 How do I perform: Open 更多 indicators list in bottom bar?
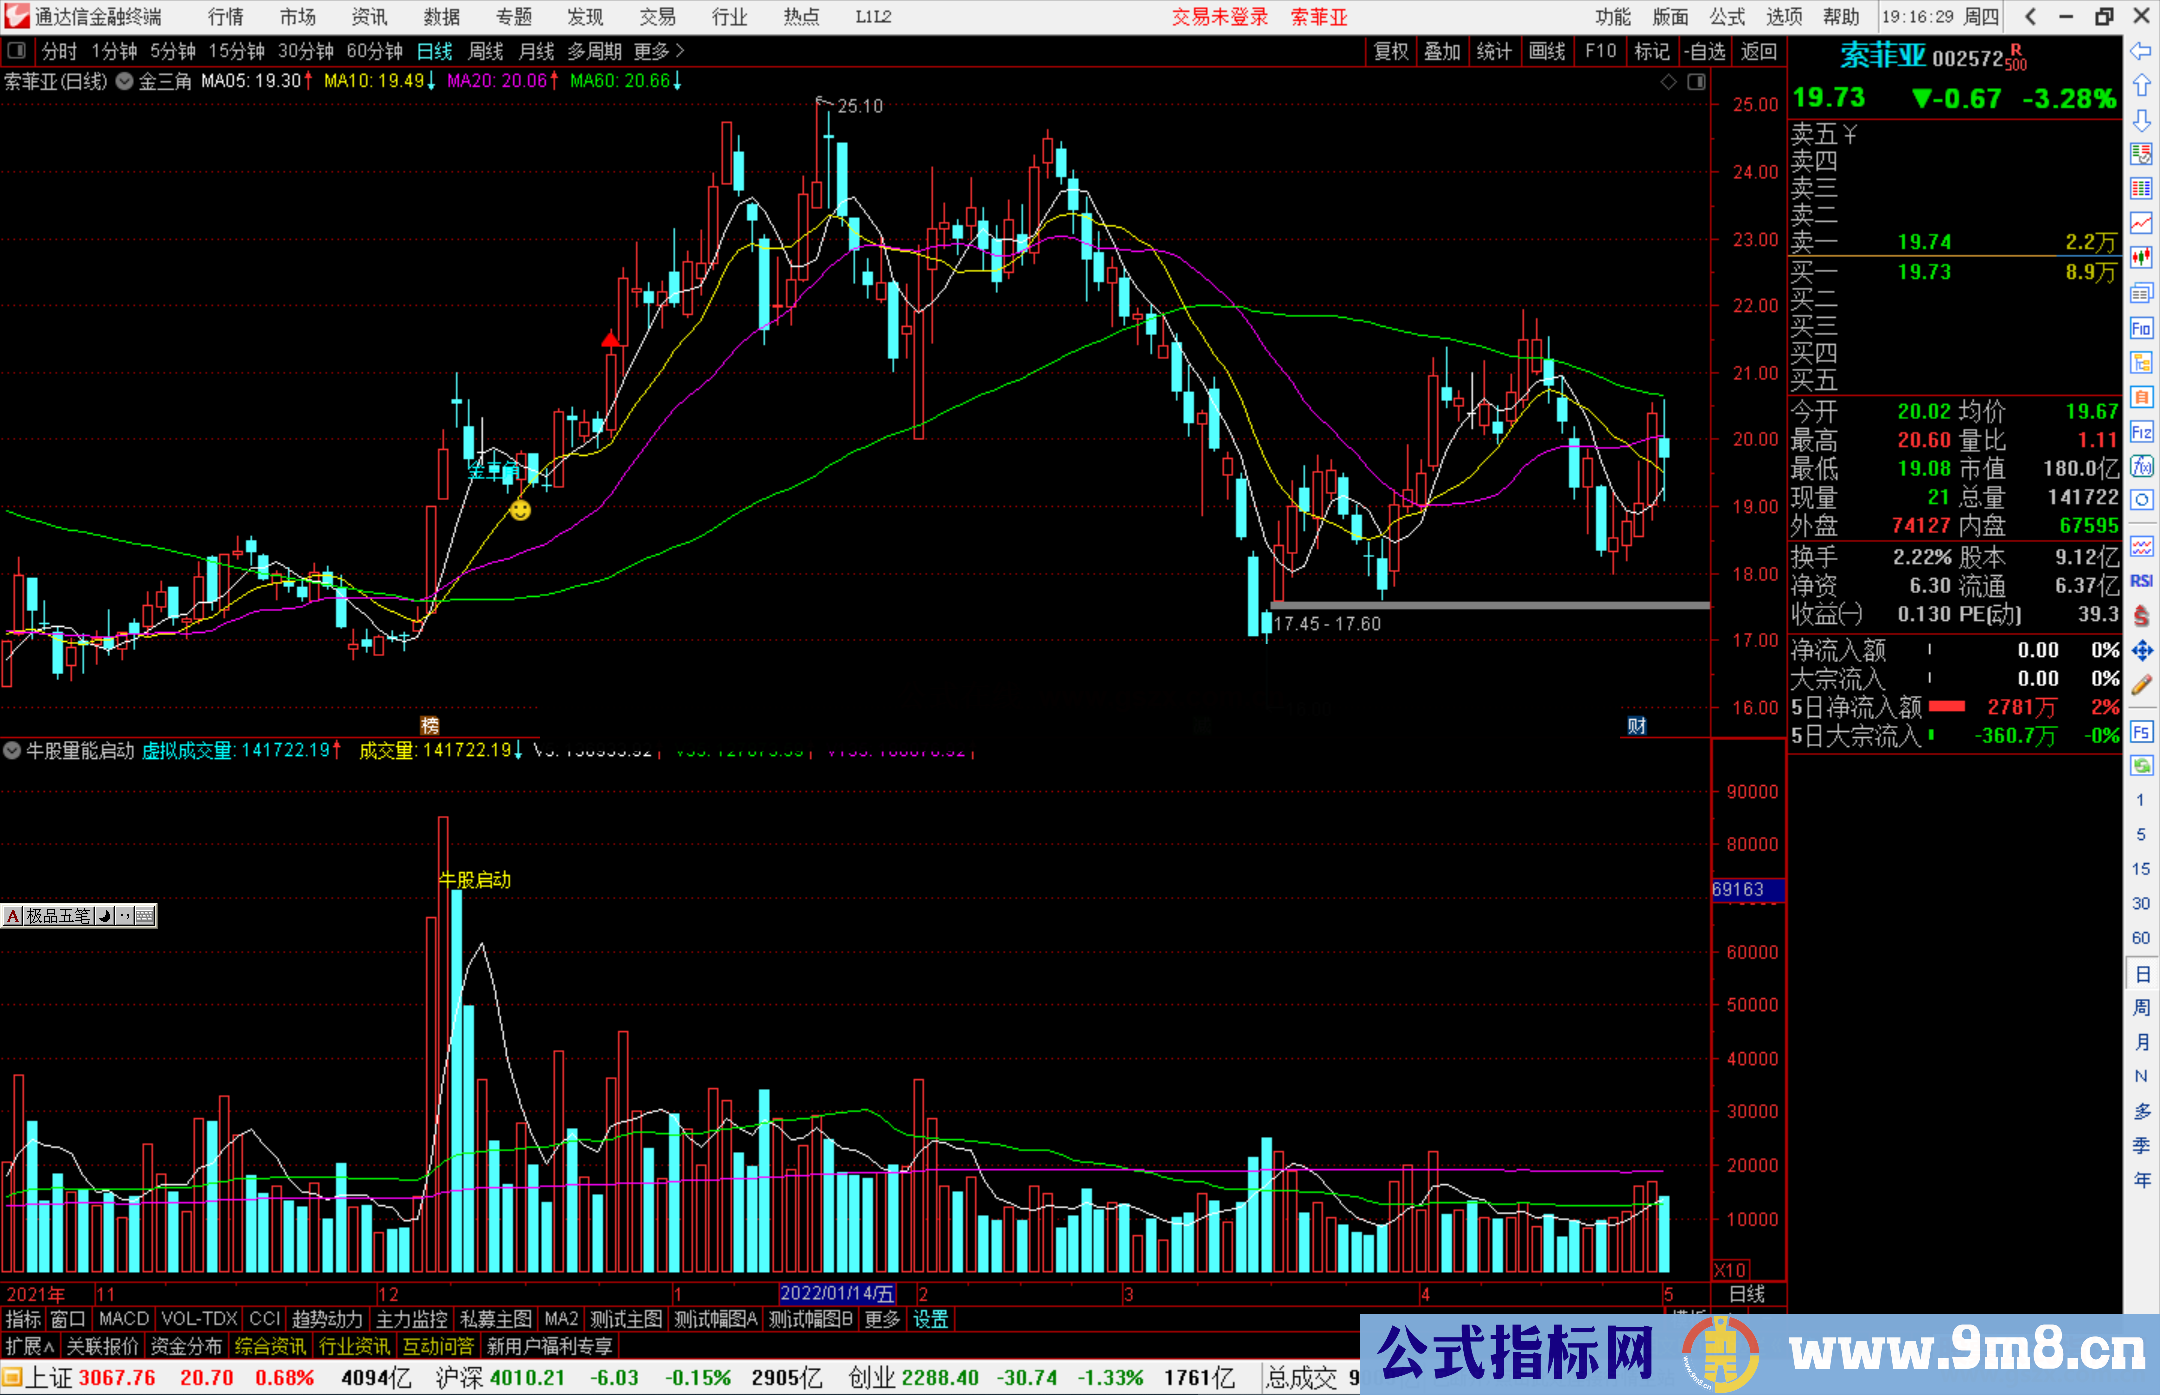tap(882, 1319)
